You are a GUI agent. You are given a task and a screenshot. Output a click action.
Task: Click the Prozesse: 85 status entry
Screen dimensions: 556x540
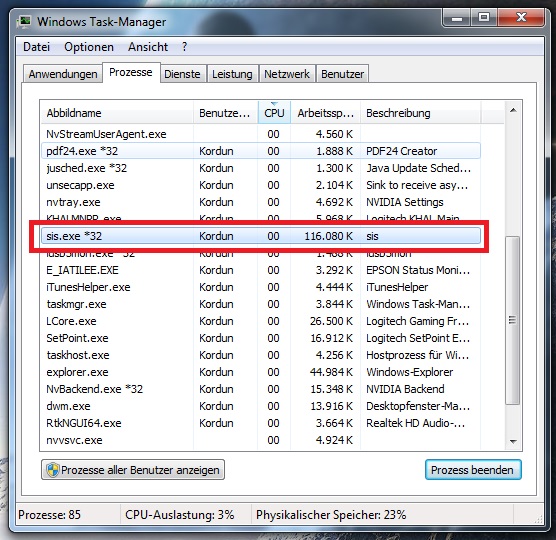point(50,515)
